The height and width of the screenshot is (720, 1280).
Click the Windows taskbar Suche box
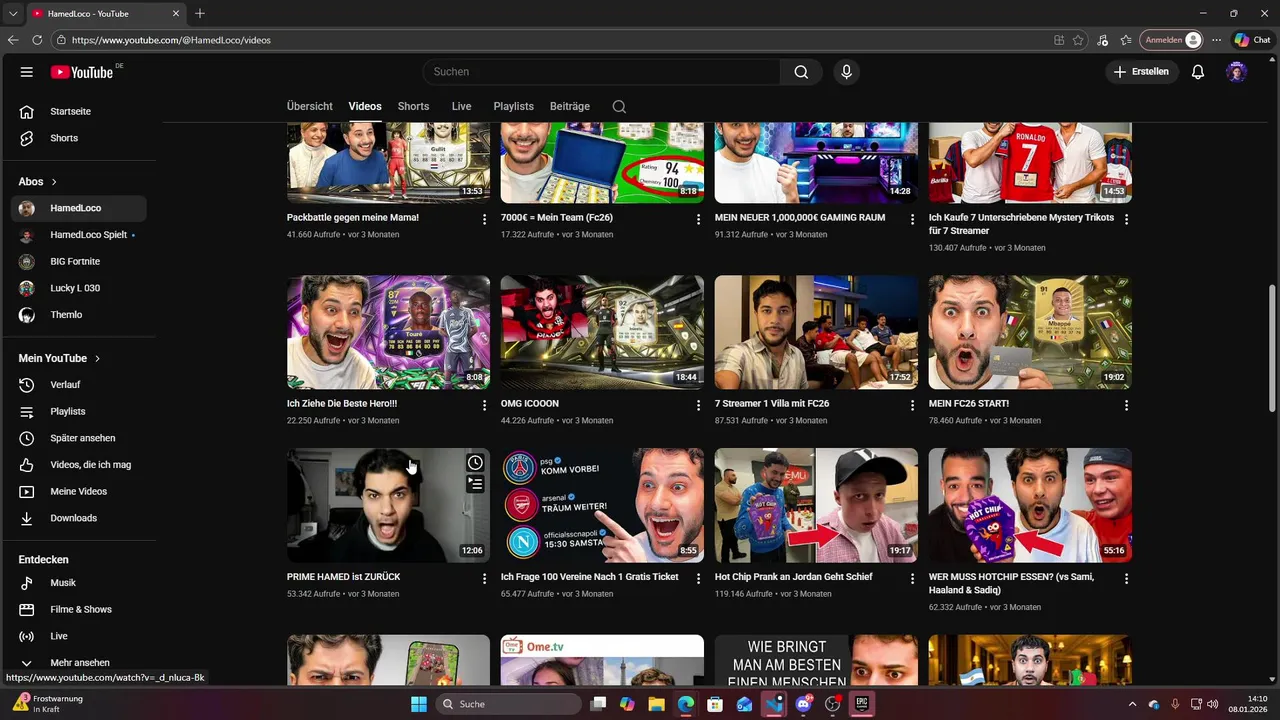click(508, 704)
